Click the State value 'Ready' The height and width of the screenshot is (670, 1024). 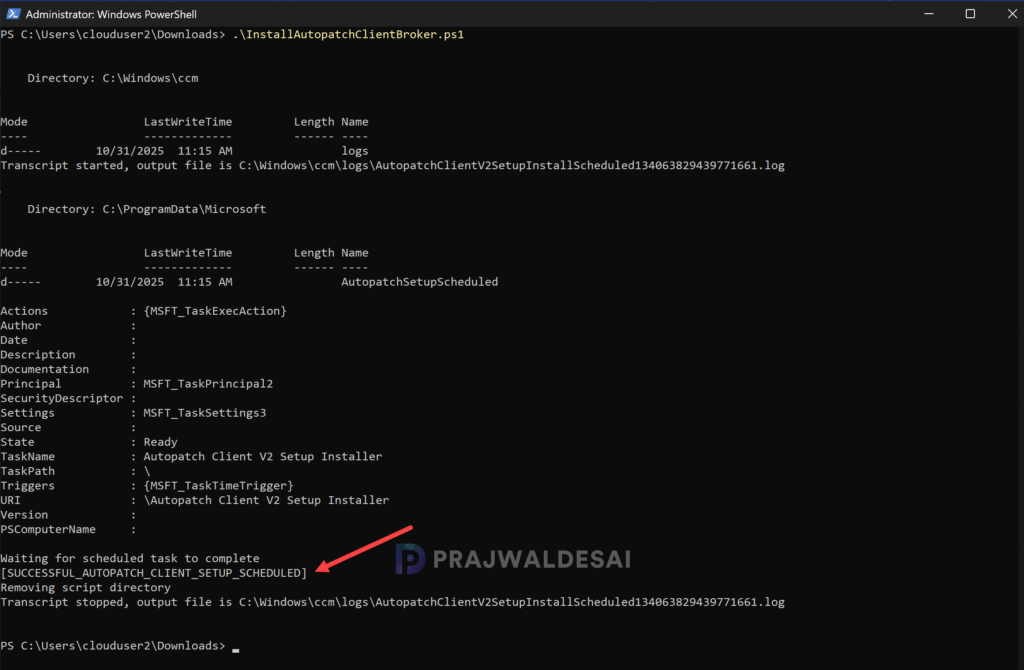(160, 442)
